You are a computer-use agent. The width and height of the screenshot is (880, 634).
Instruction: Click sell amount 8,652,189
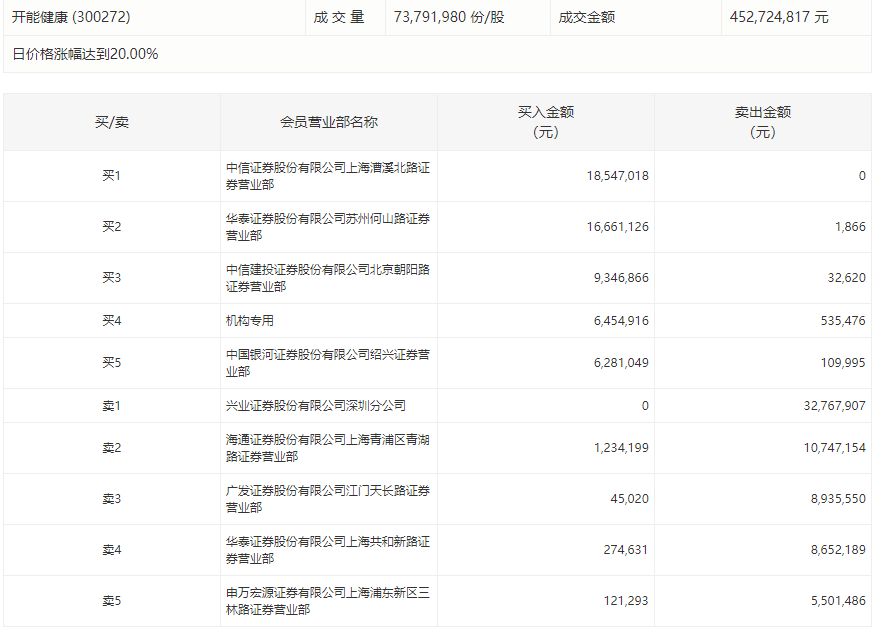[x=838, y=550]
